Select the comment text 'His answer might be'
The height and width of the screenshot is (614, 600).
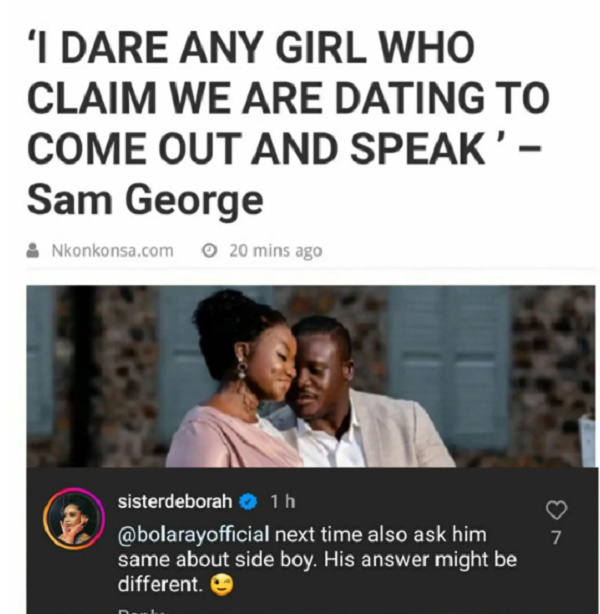pos(420,560)
